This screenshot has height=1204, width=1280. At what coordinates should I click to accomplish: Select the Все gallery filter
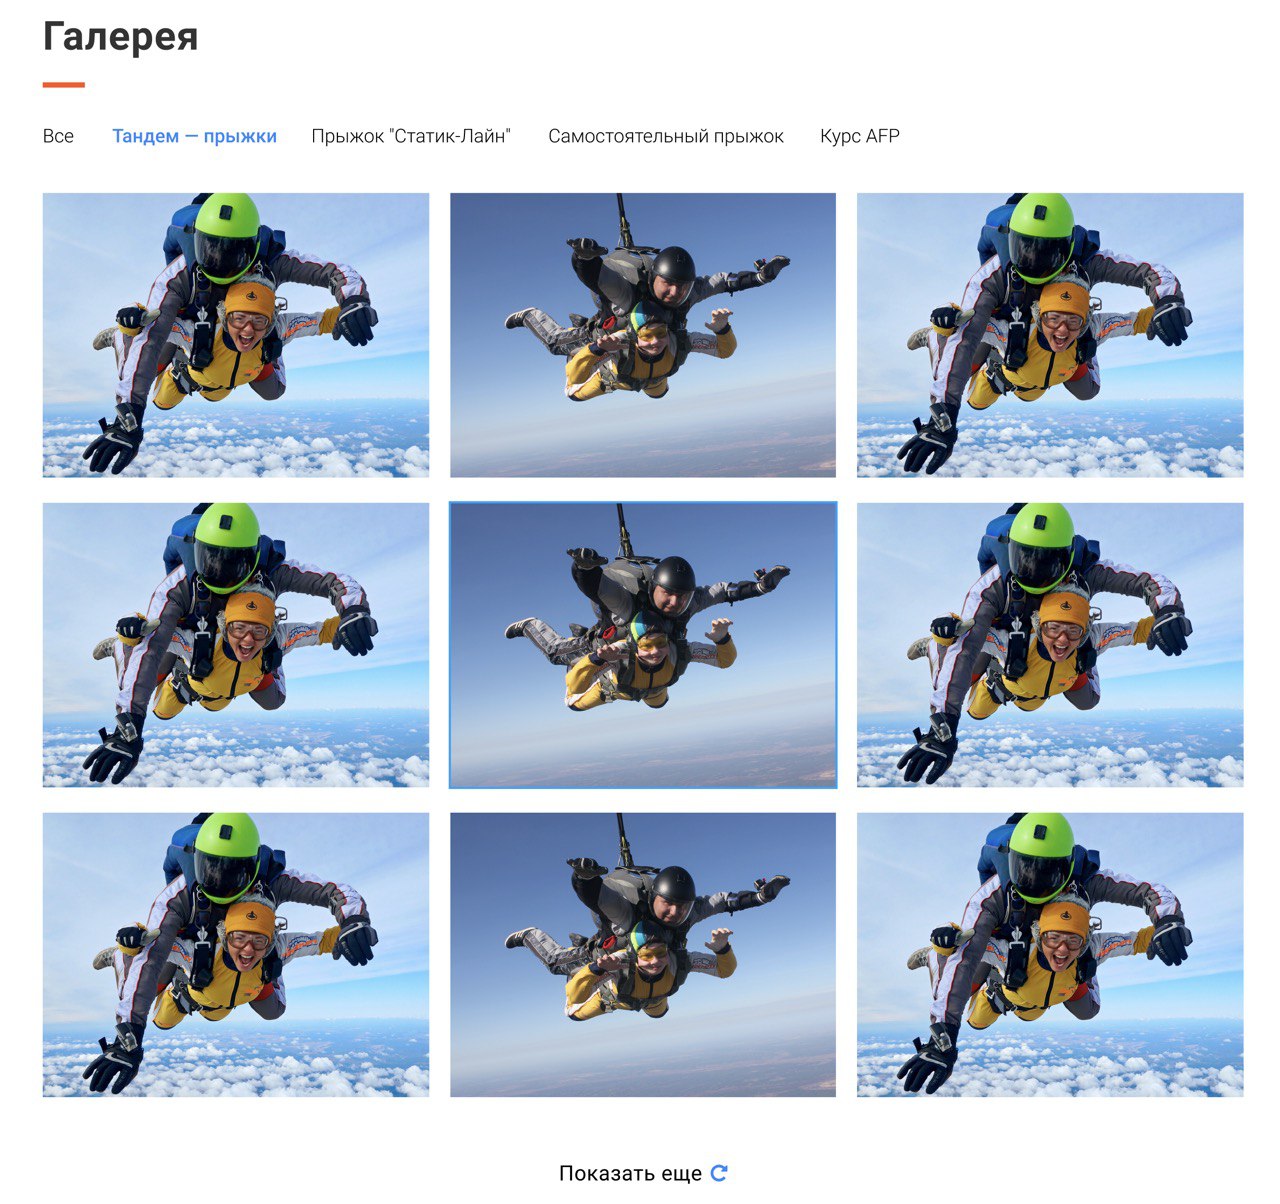pos(58,136)
